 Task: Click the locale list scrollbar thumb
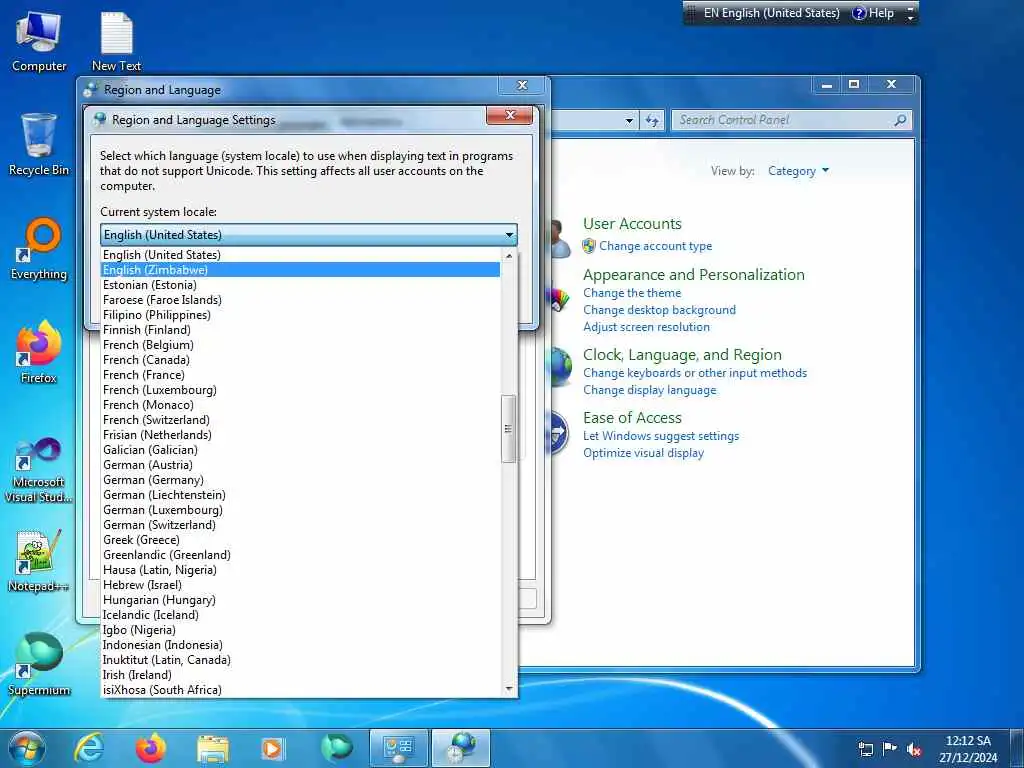coord(509,428)
